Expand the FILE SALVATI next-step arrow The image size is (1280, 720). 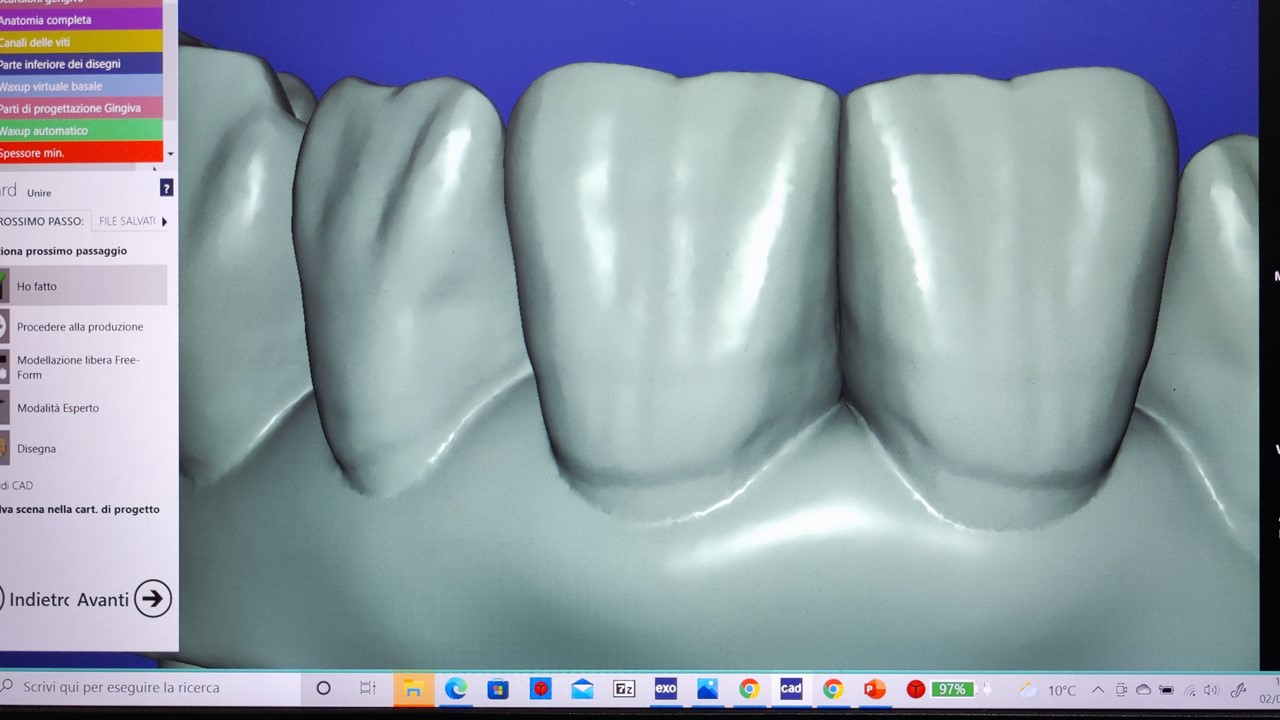164,221
